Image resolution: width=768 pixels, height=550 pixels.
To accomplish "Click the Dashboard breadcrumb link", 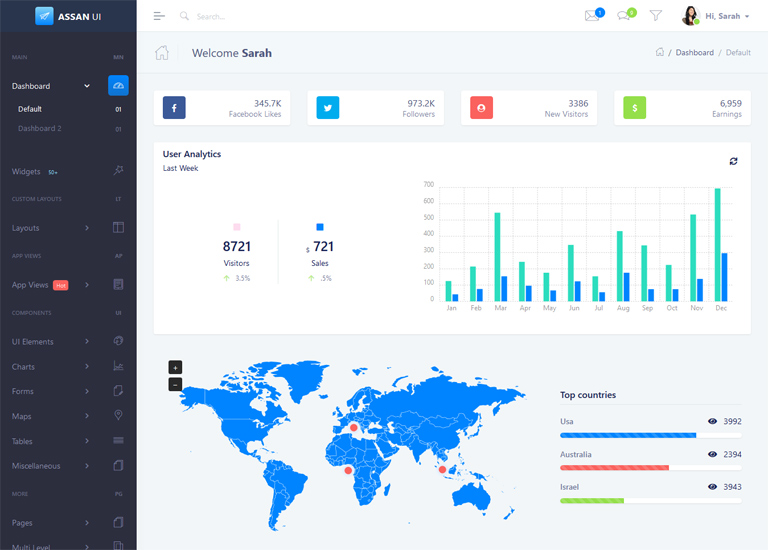I will pos(694,53).
